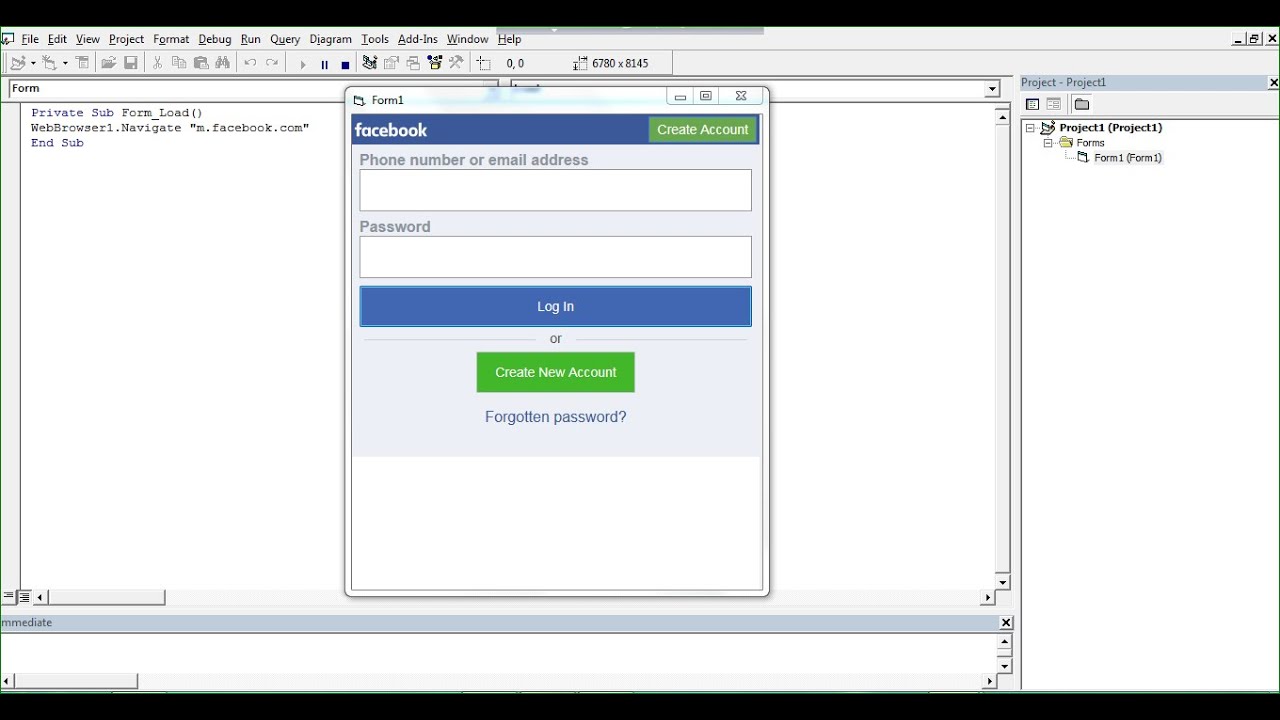The height and width of the screenshot is (720, 1280).
Task: Open the Project Explorer toolbar icon
Action: pyautogui.click(x=370, y=63)
